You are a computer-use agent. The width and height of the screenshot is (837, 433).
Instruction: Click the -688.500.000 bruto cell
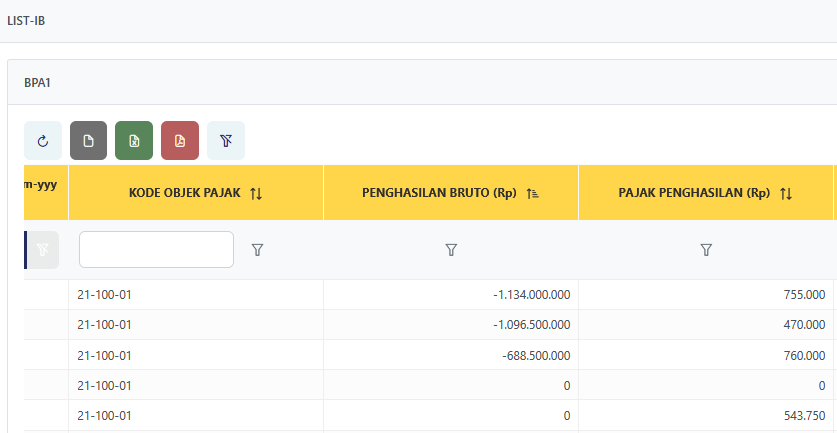point(451,355)
